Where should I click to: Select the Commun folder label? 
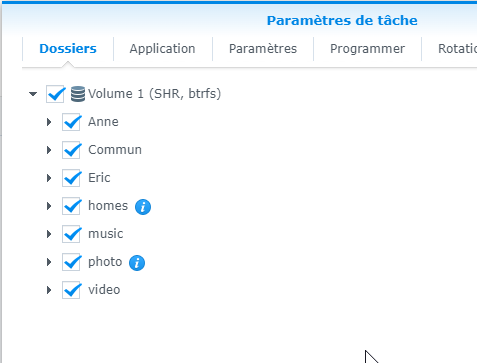click(115, 150)
